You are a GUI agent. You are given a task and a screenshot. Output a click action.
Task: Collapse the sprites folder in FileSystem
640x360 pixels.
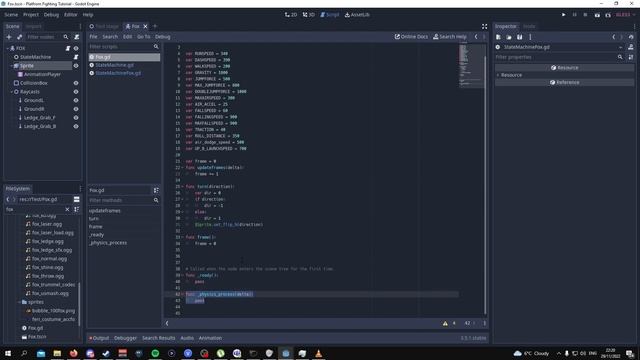click(x=19, y=302)
